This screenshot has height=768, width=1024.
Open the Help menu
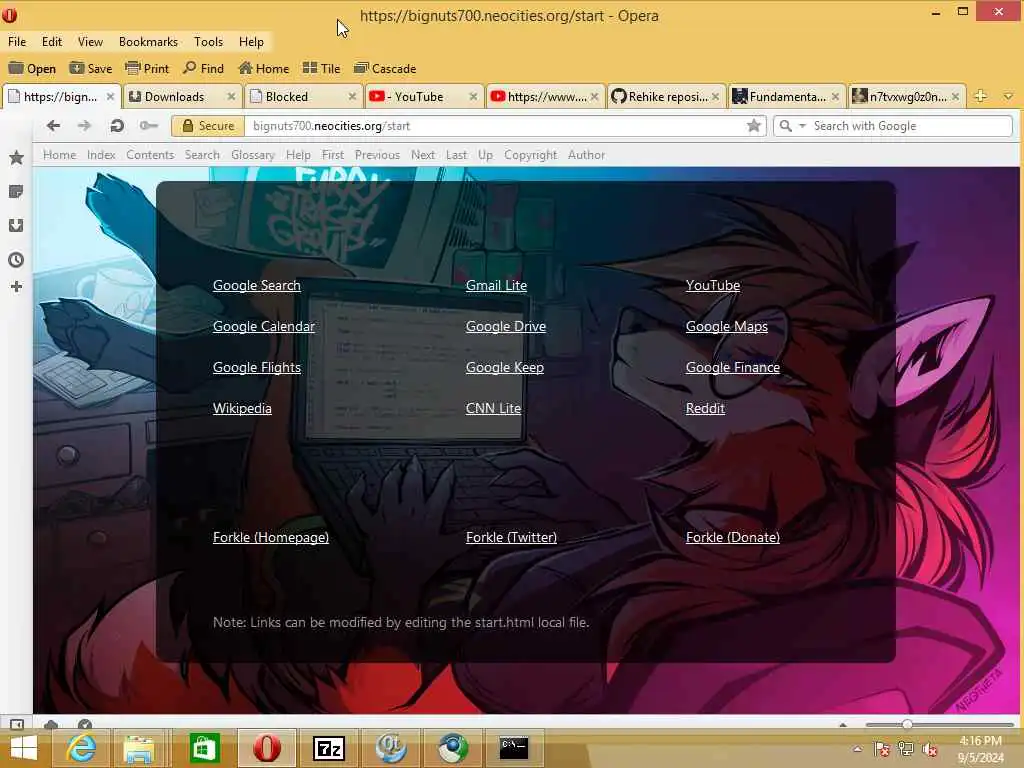click(251, 42)
